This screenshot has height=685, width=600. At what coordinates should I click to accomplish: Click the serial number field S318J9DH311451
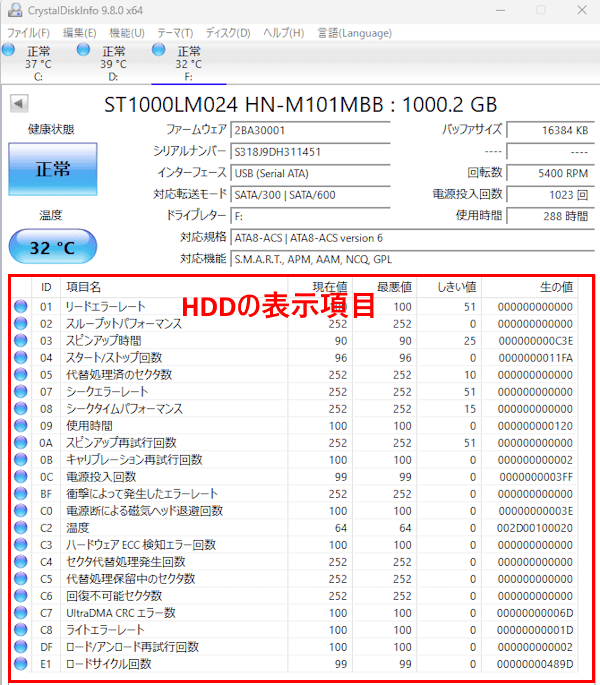[310, 152]
